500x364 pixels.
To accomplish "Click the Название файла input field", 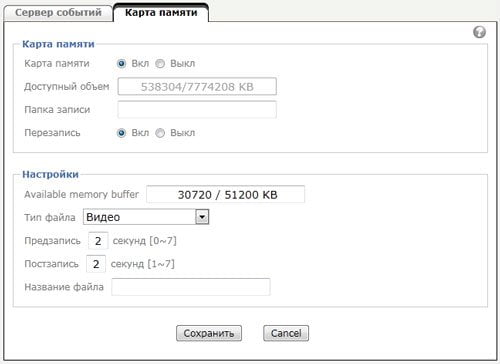I will 191,287.
